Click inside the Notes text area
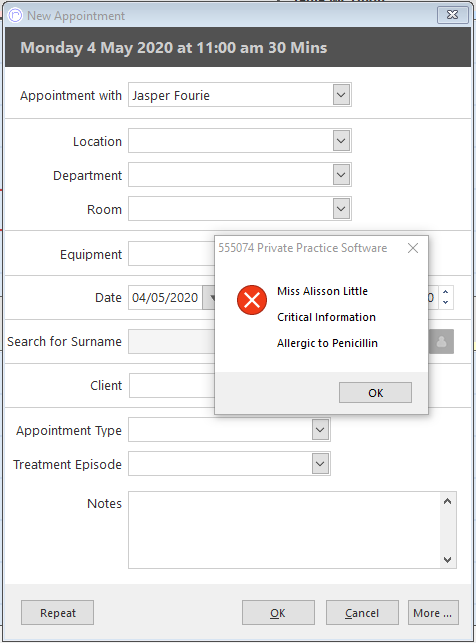476x643 pixels. tap(285, 530)
